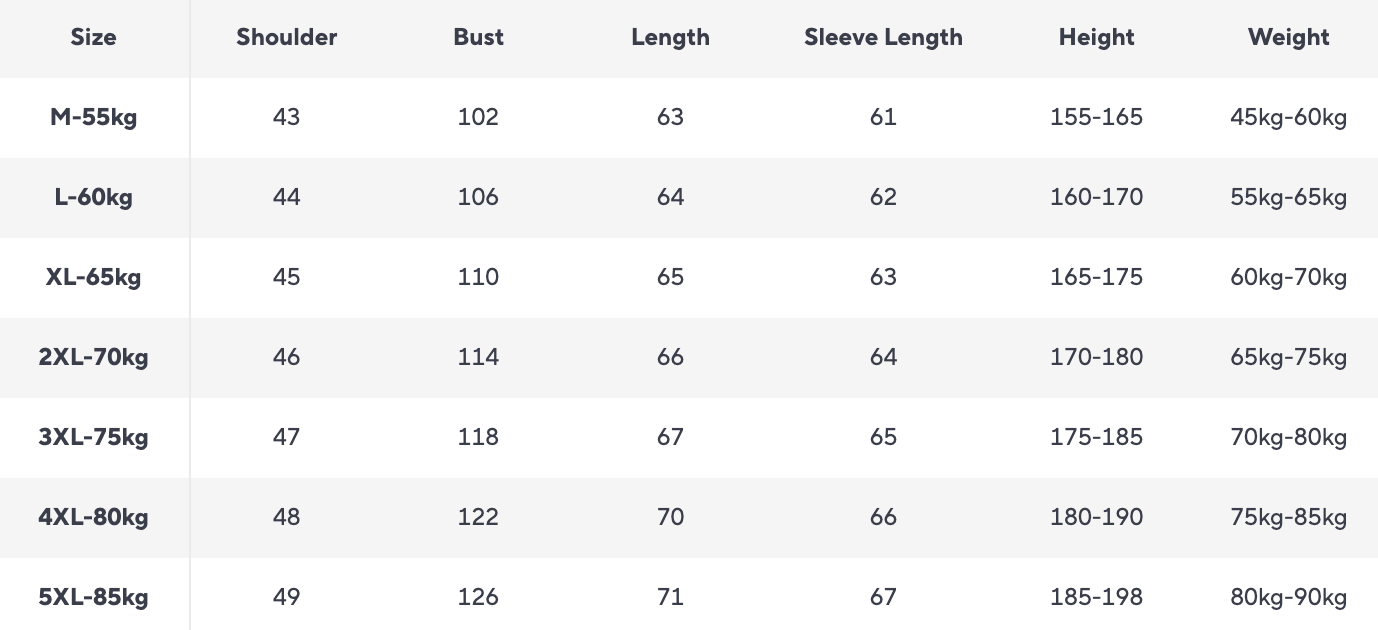This screenshot has height=630, width=1378.
Task: Click the Weight column header
Action: click(x=1288, y=38)
